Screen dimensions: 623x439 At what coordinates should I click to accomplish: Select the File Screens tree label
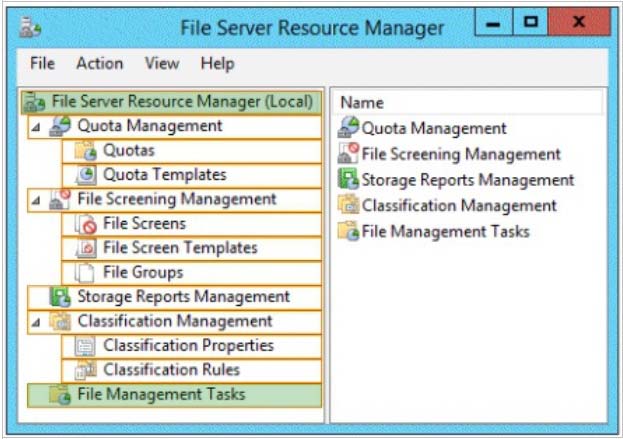coord(144,224)
